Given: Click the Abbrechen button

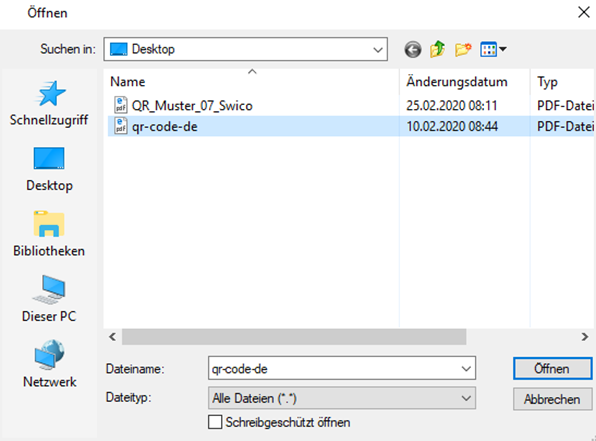Looking at the screenshot, I should (552, 399).
